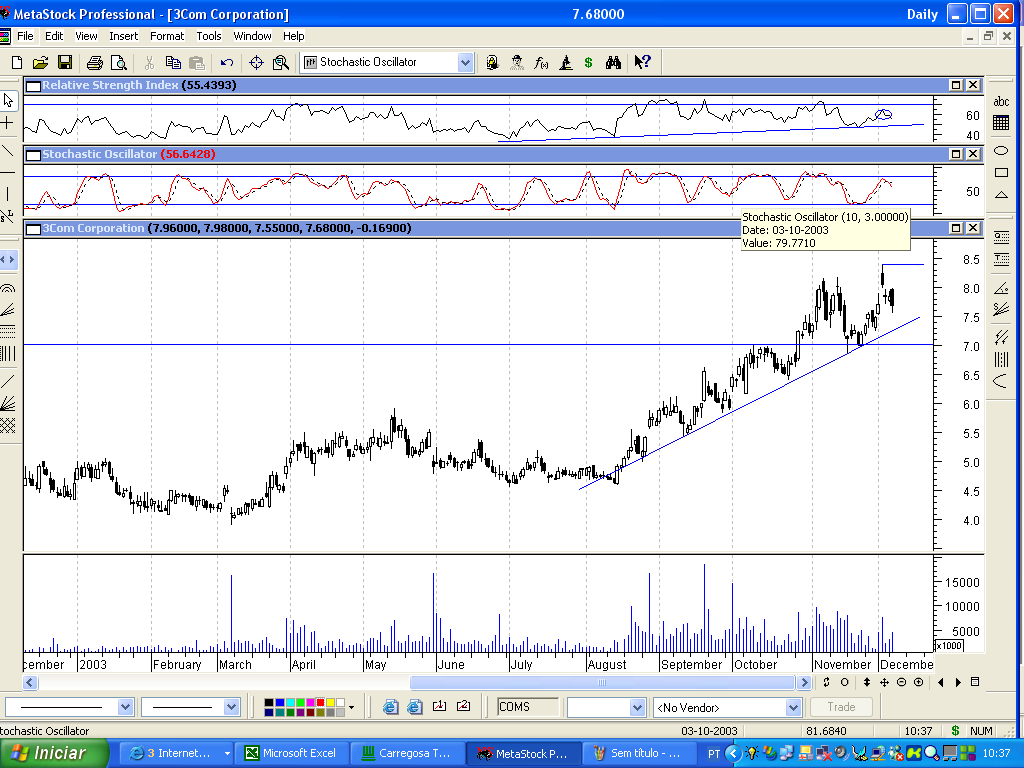The width and height of the screenshot is (1024, 768).
Task: Click the Trade button
Action: coord(841,707)
